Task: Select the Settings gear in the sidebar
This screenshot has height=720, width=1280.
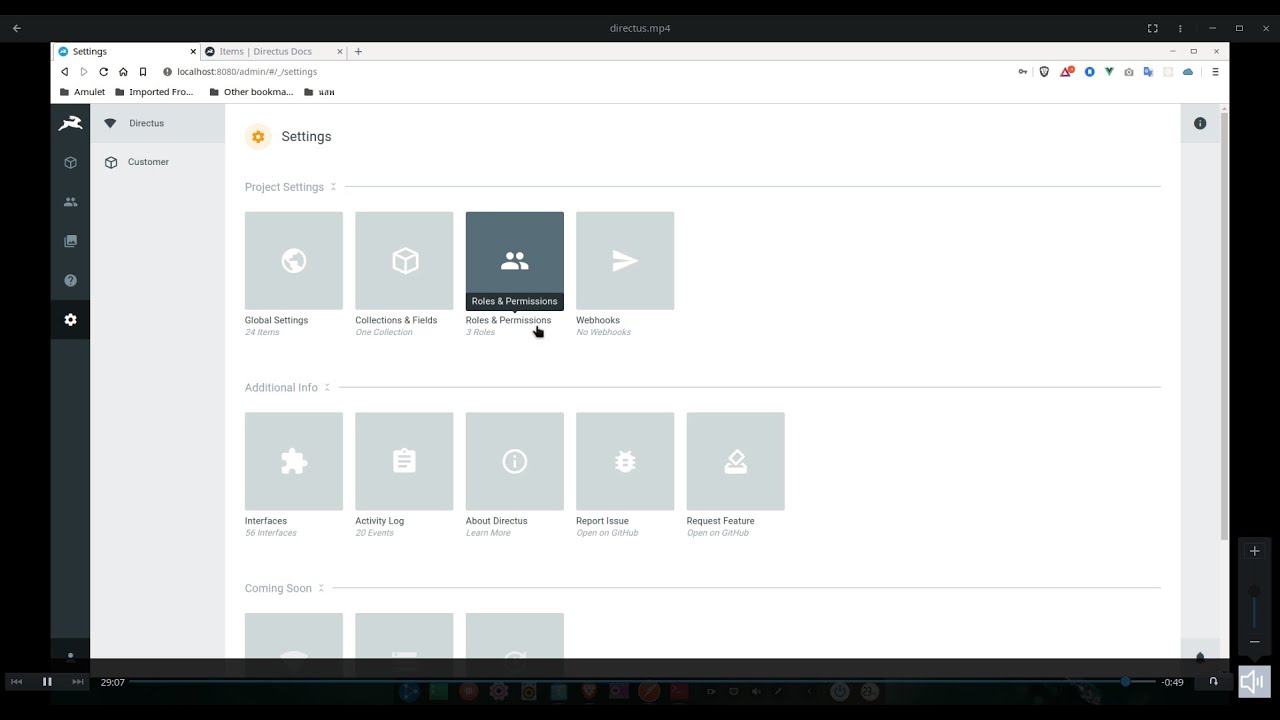Action: (70, 320)
